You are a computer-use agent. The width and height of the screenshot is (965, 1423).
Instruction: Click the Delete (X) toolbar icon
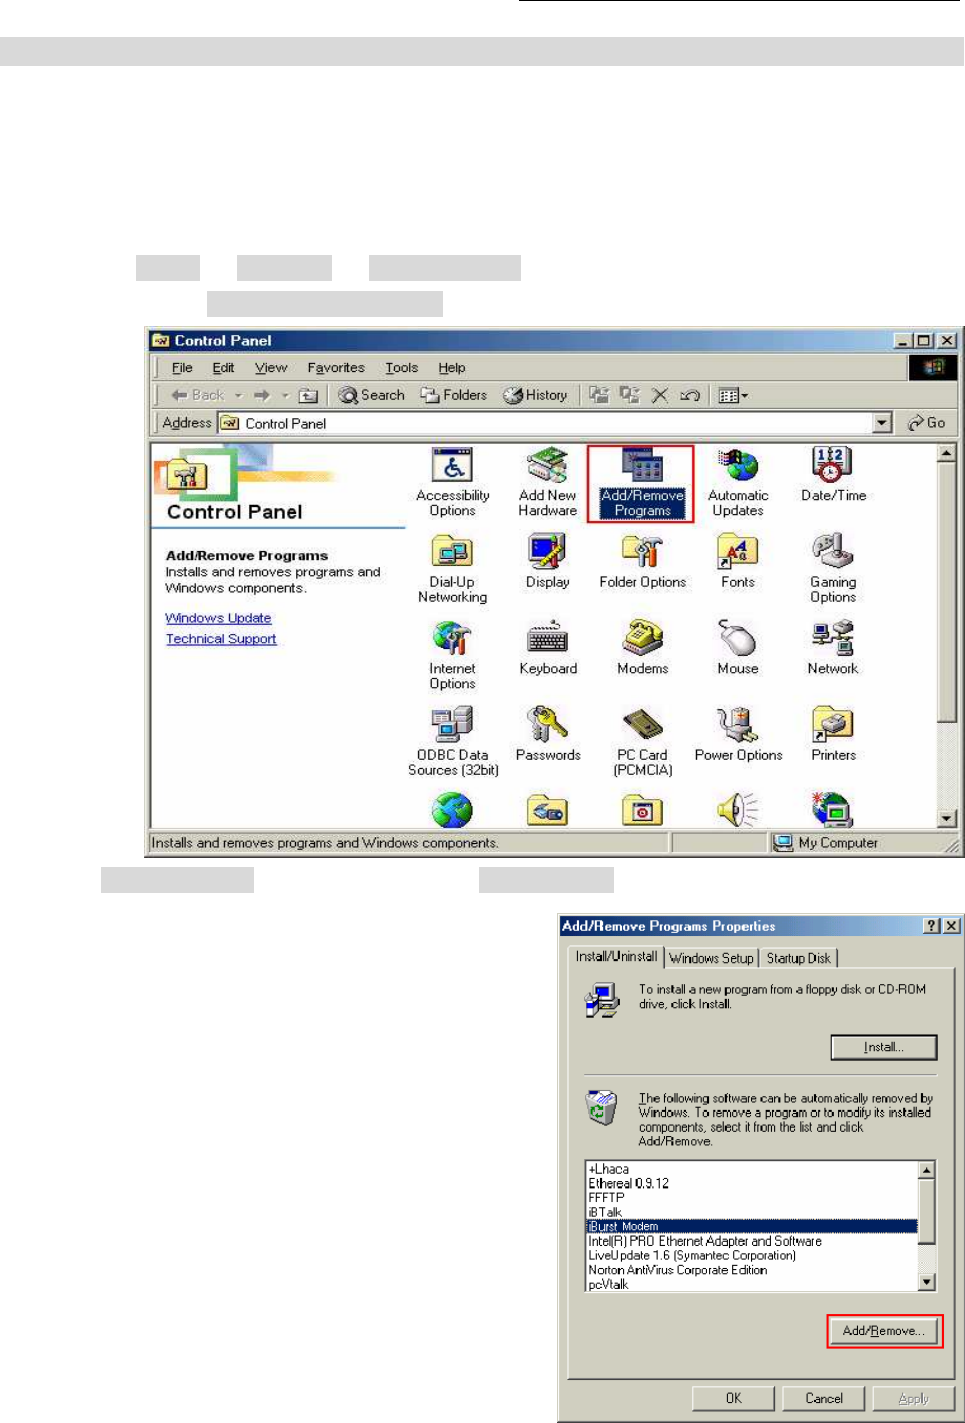pyautogui.click(x=660, y=395)
